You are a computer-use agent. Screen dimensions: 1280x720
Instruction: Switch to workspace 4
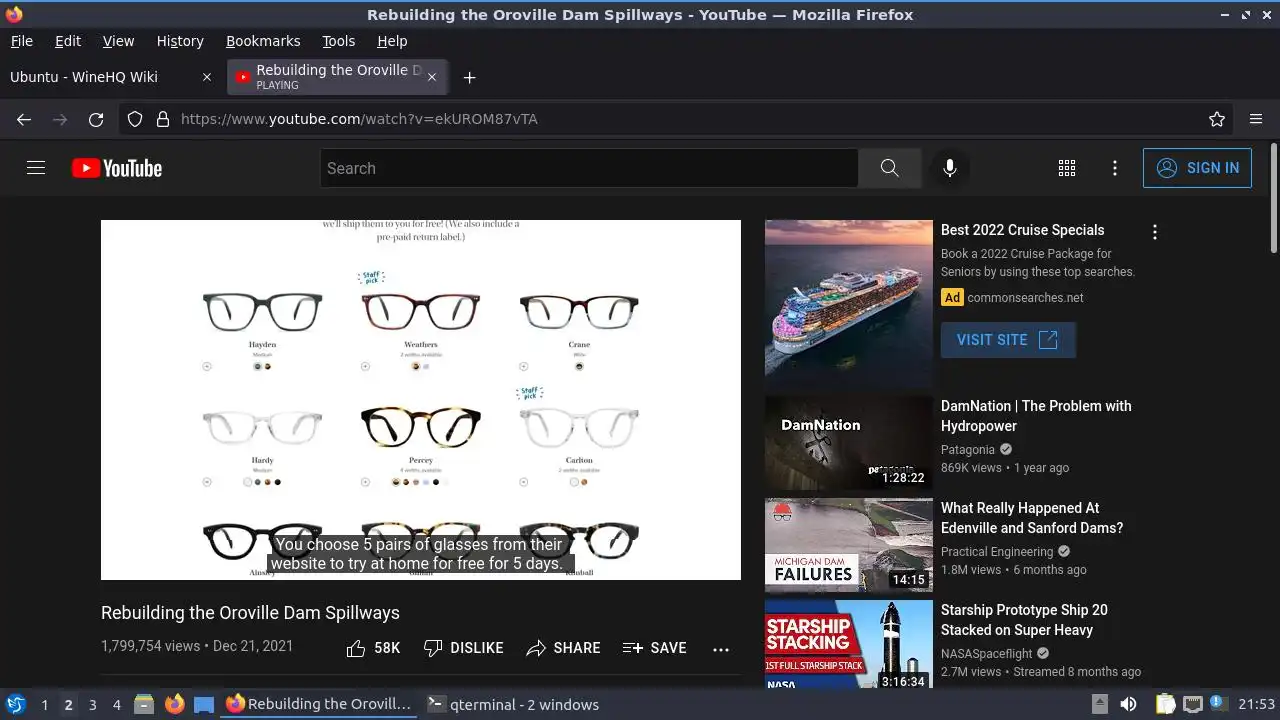(x=116, y=705)
